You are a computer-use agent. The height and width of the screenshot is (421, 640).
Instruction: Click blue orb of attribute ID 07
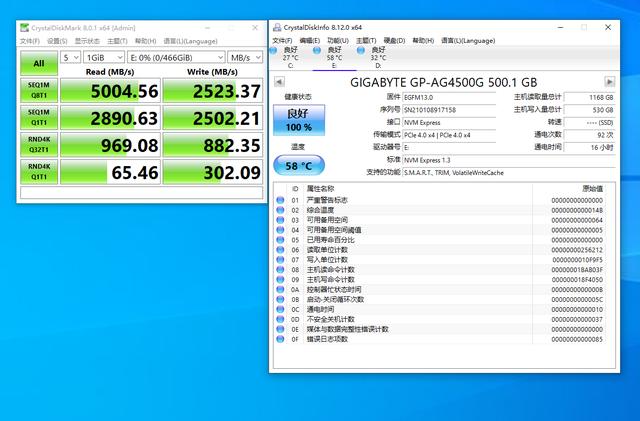(x=280, y=259)
